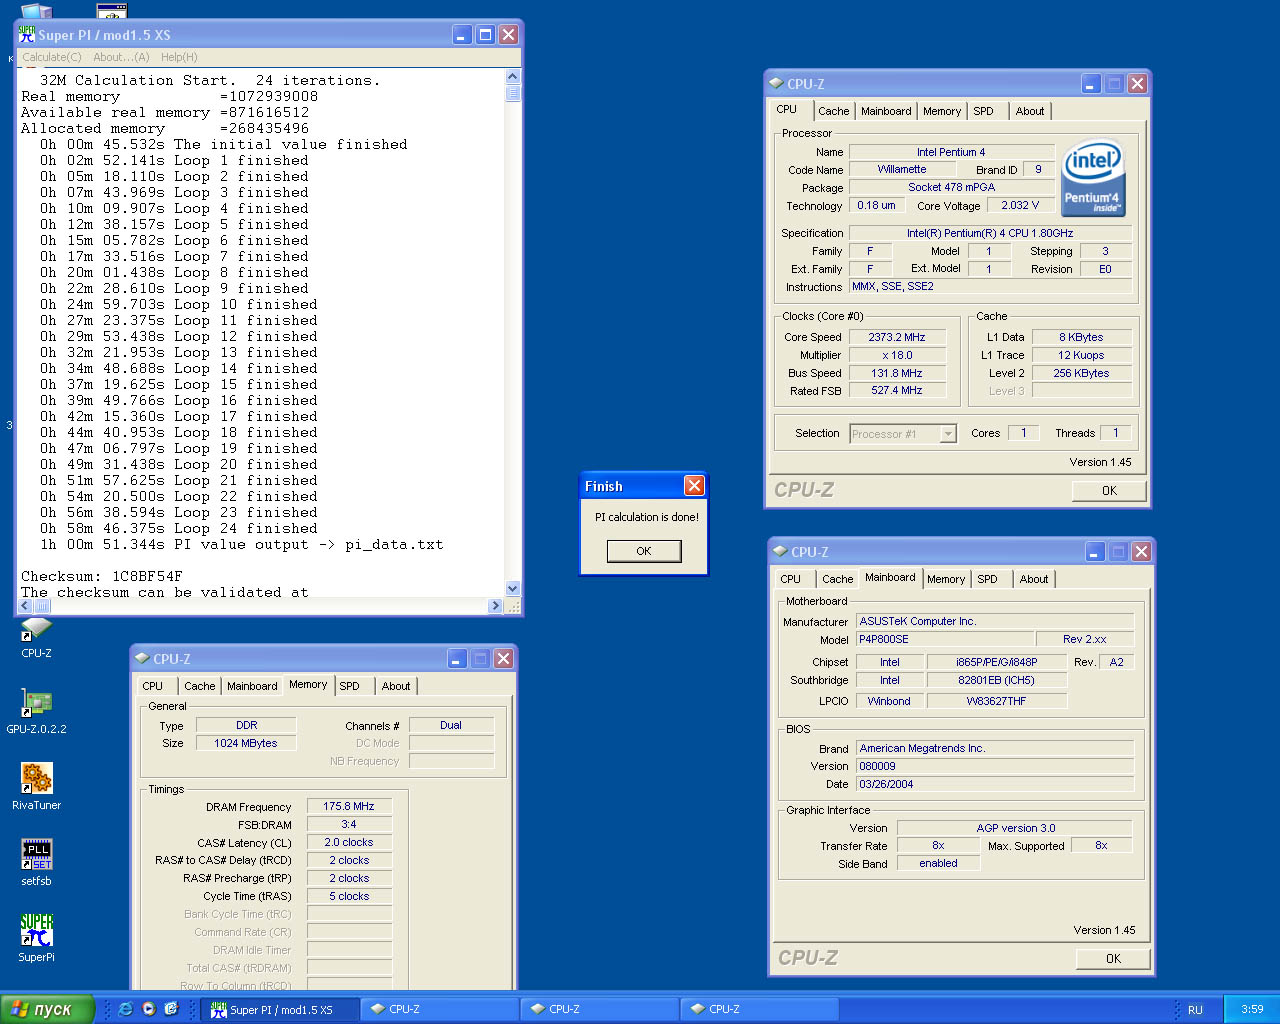
Task: Maximize the Super PI window
Action: [x=485, y=35]
